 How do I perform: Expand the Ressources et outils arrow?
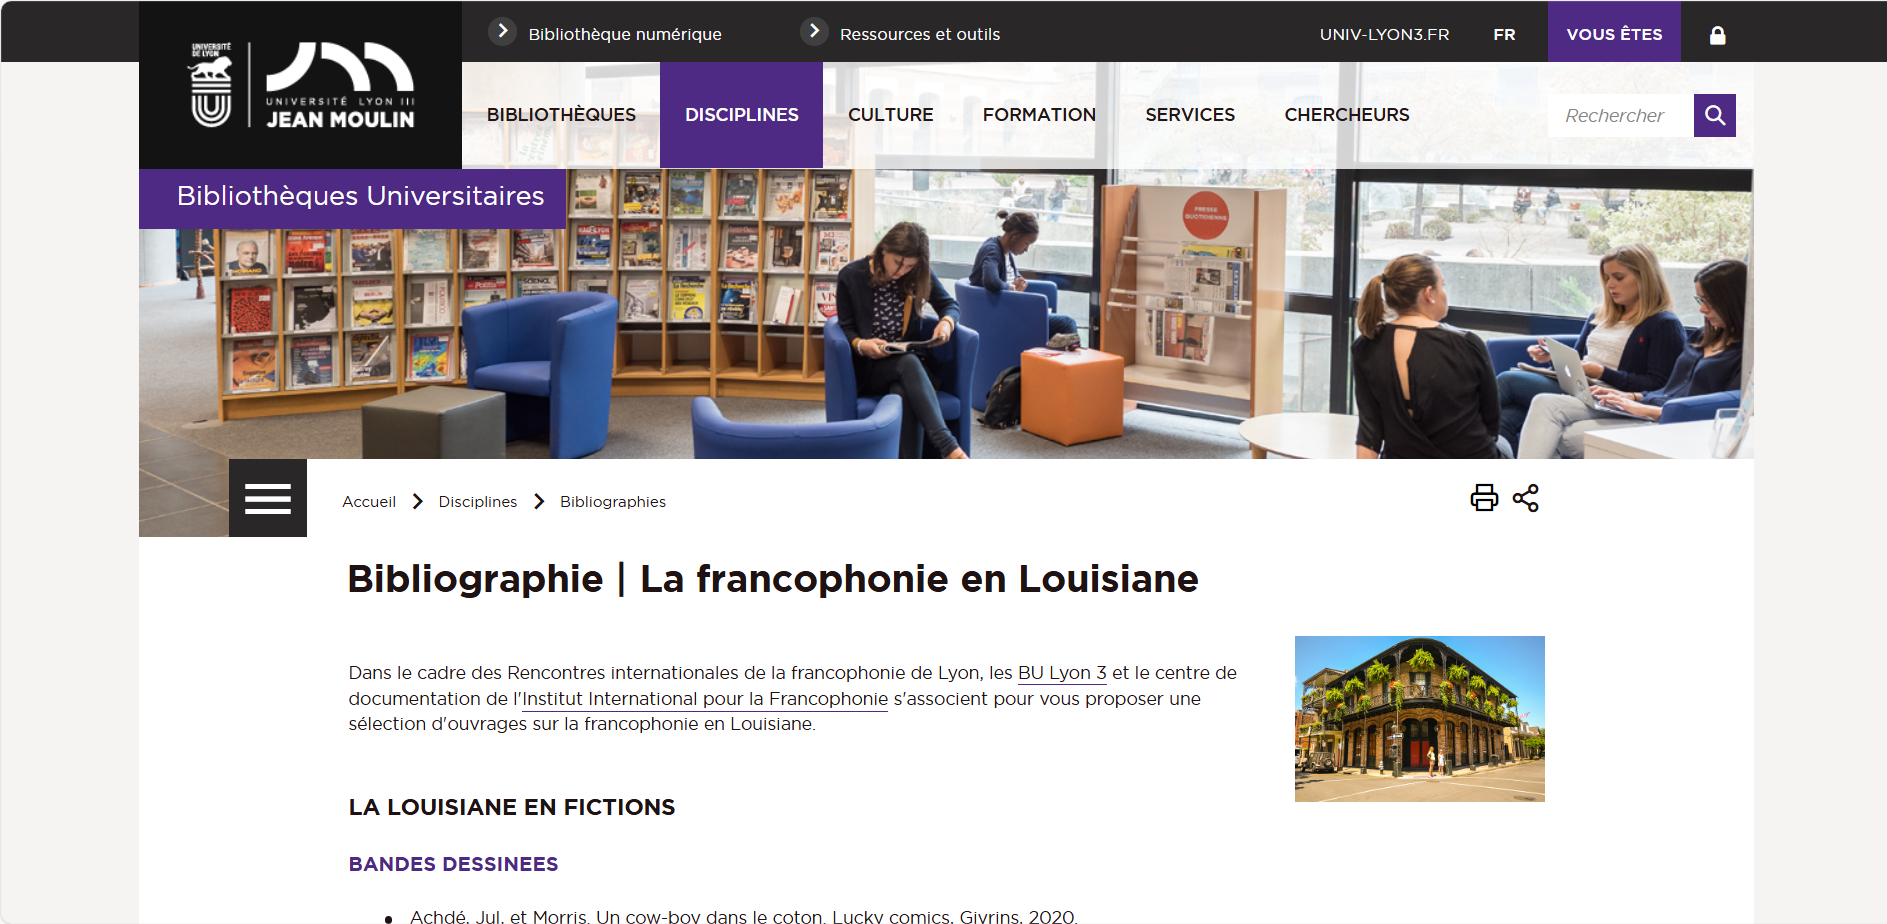pyautogui.click(x=814, y=32)
